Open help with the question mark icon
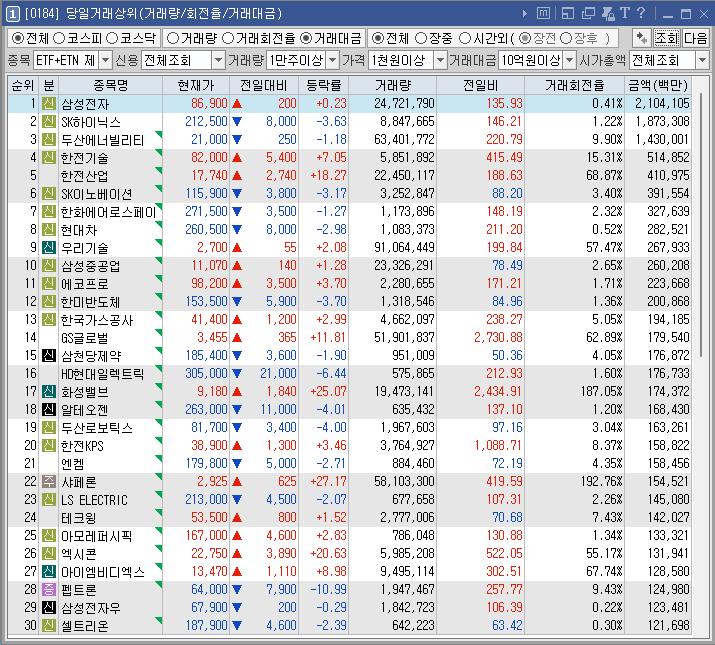Screen dimensions: 715x645 [x=641, y=13]
